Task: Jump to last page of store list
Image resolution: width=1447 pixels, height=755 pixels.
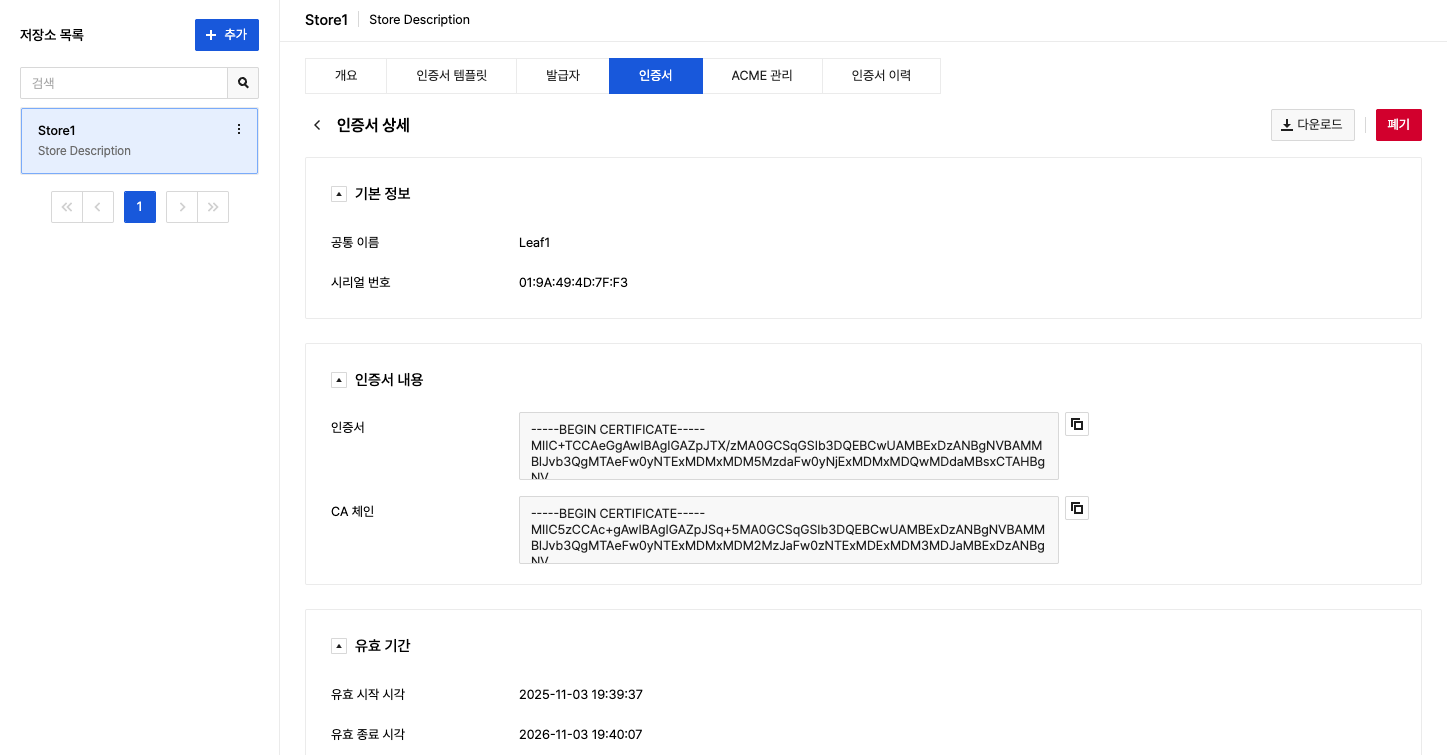Action: (213, 207)
